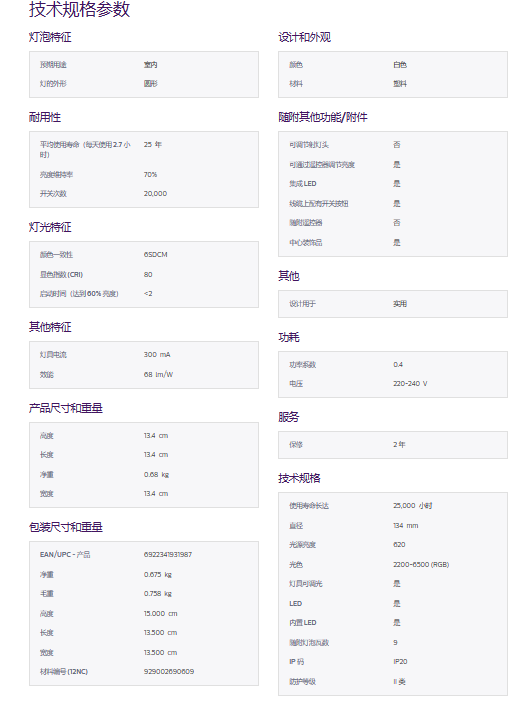The width and height of the screenshot is (531, 702).
Task: Click the 灯泡特征 section heading
Action: 50,37
